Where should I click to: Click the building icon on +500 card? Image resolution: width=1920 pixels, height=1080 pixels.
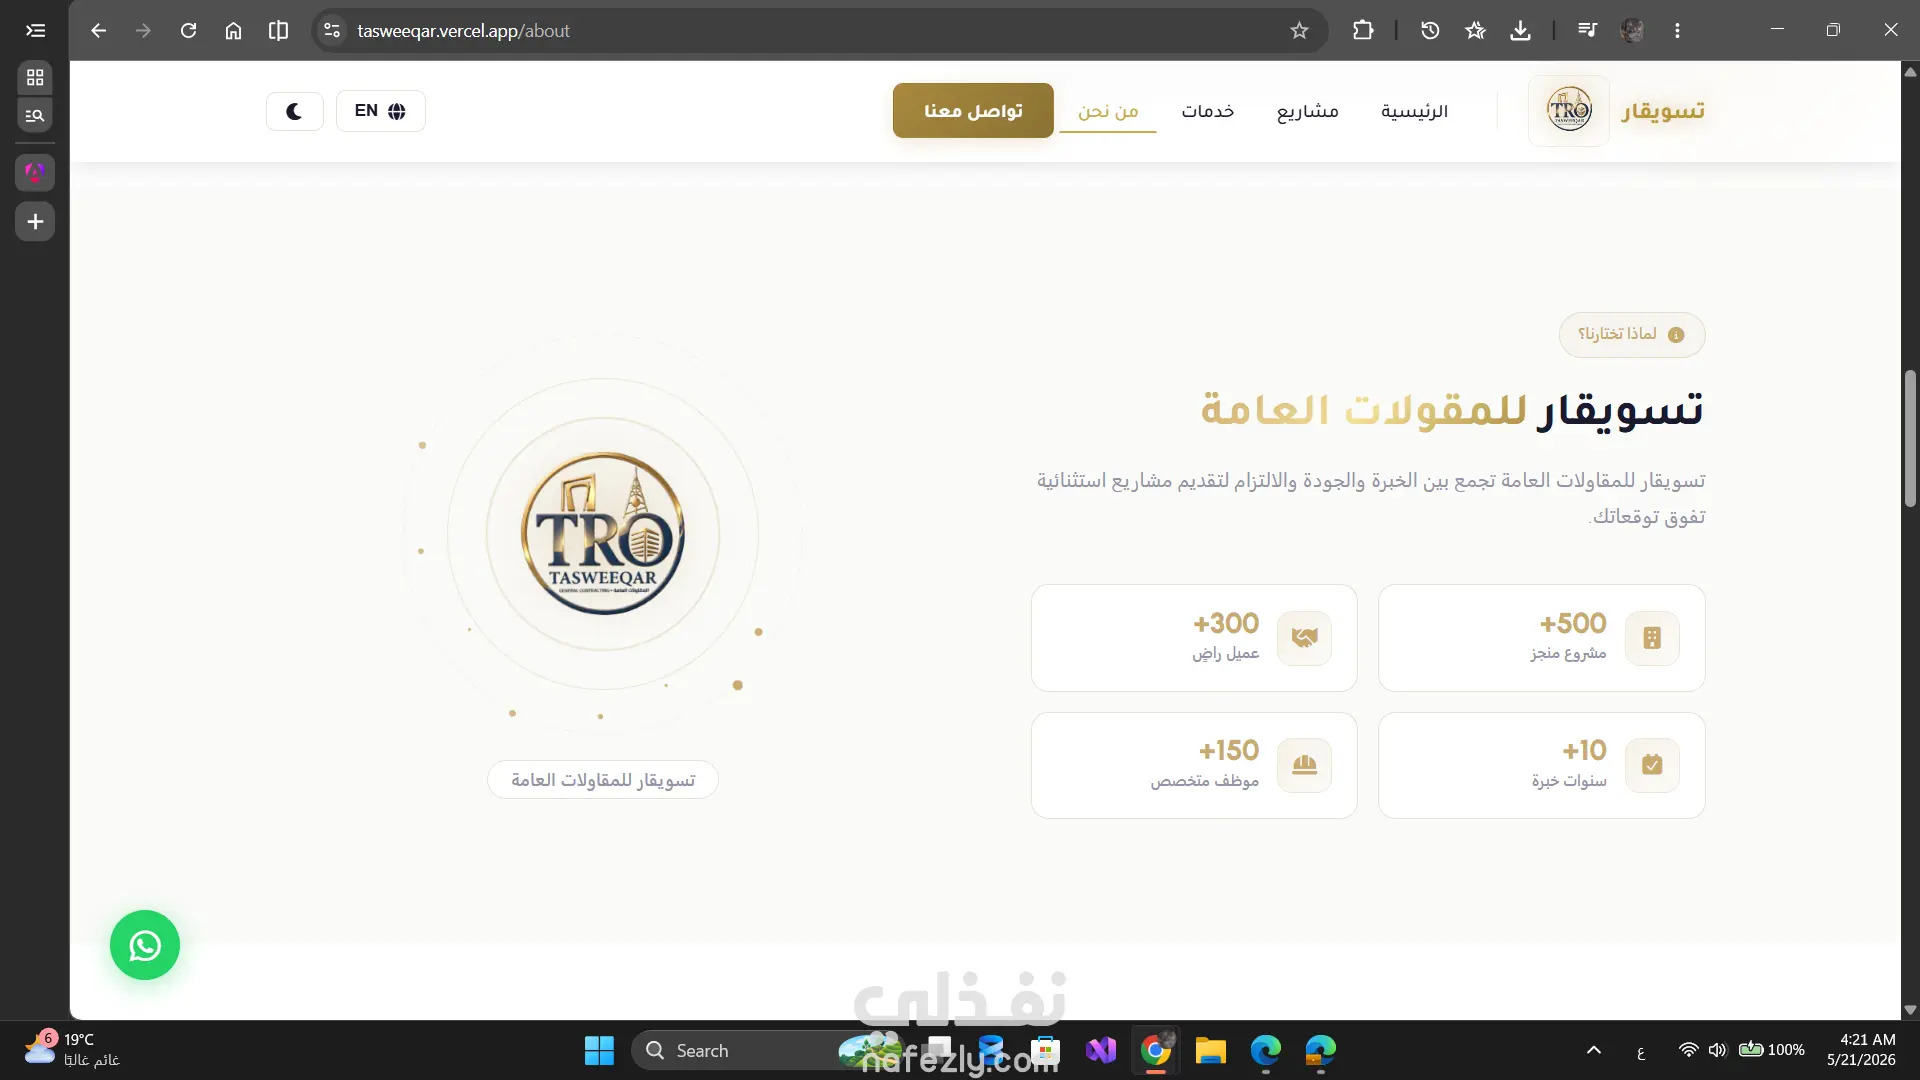(x=1652, y=638)
